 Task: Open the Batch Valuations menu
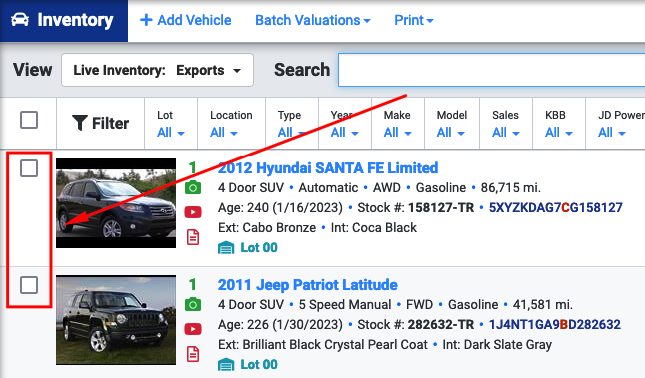coord(313,20)
